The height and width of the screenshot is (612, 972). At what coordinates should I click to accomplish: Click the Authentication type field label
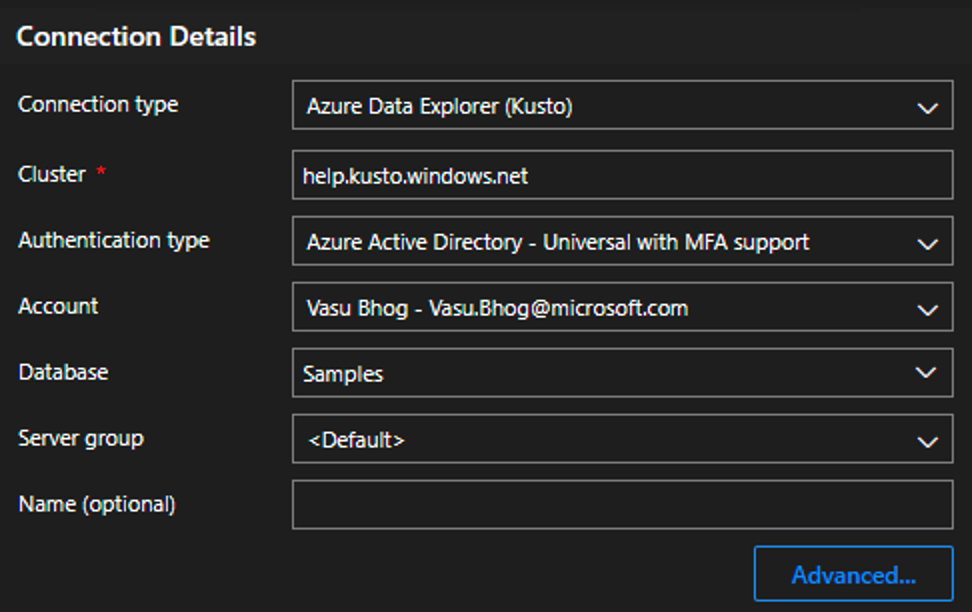(113, 240)
